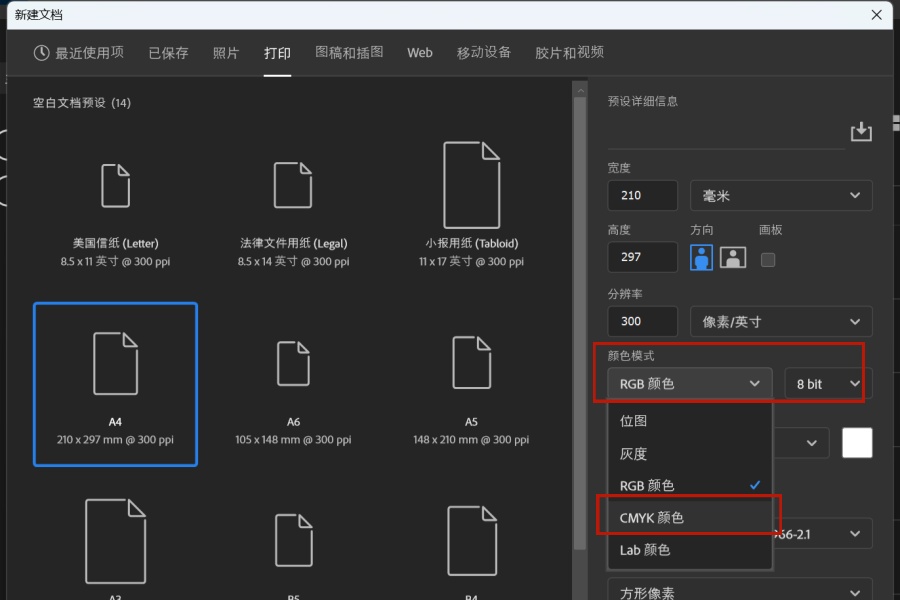The height and width of the screenshot is (600, 900).
Task: Choose Lab 颜色 from color mode list
Action: (x=689, y=550)
